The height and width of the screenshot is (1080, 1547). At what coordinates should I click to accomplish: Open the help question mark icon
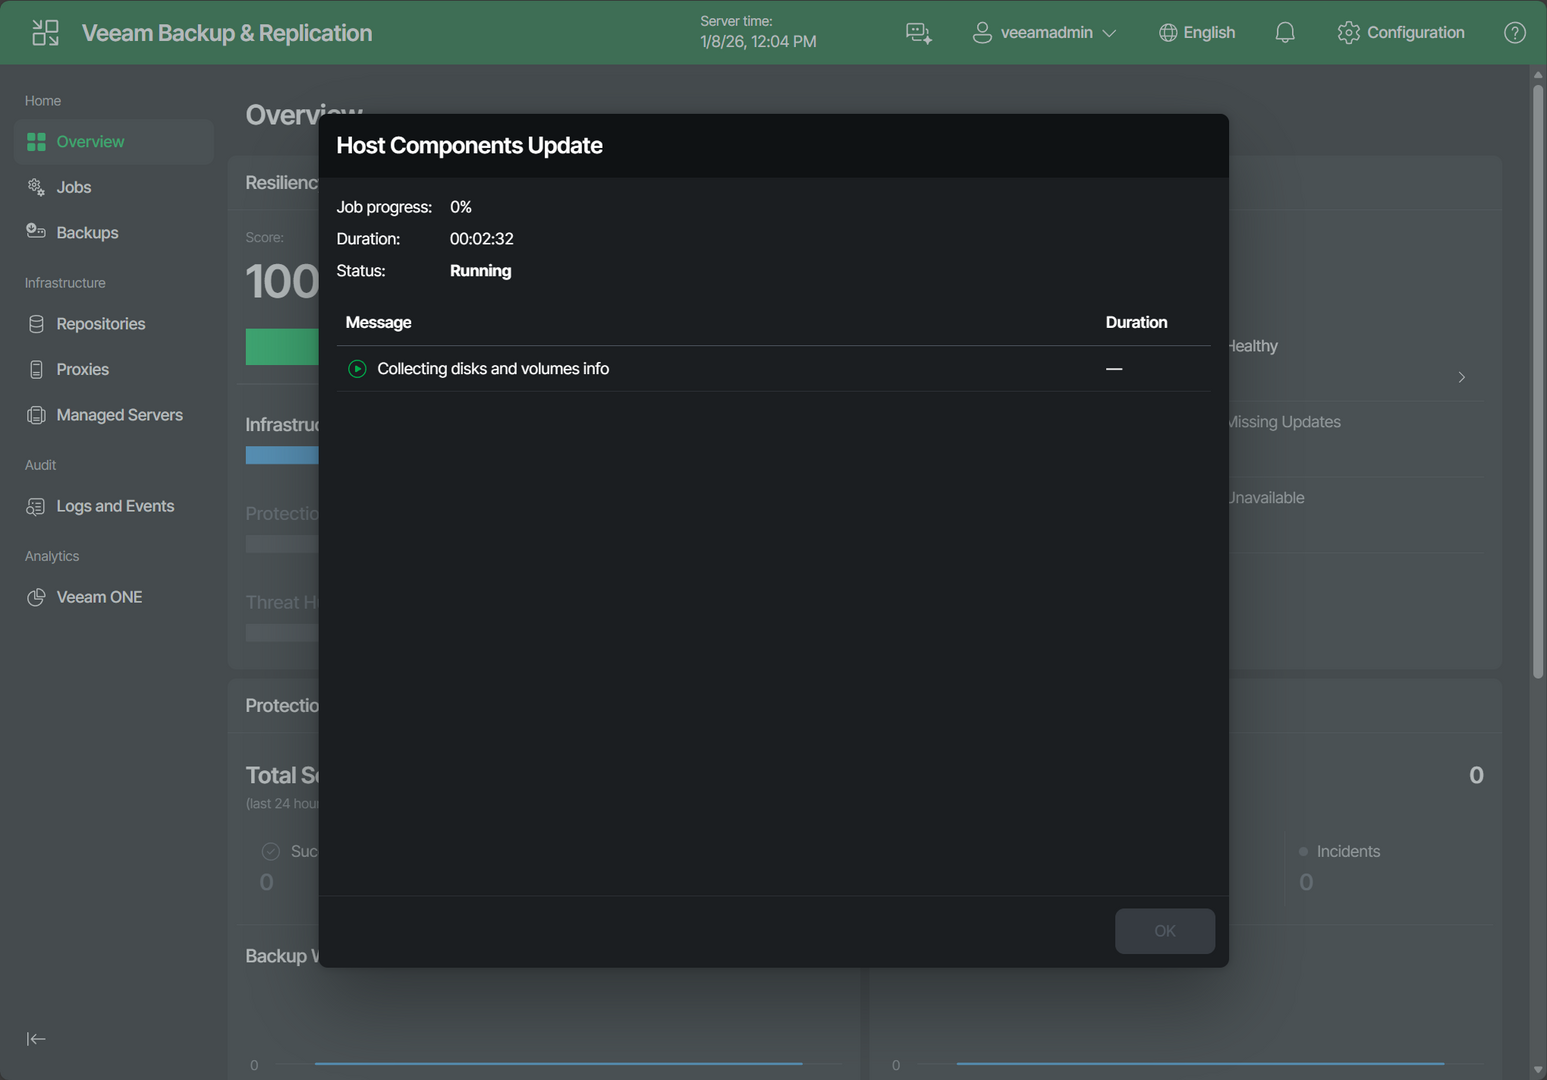click(1515, 33)
